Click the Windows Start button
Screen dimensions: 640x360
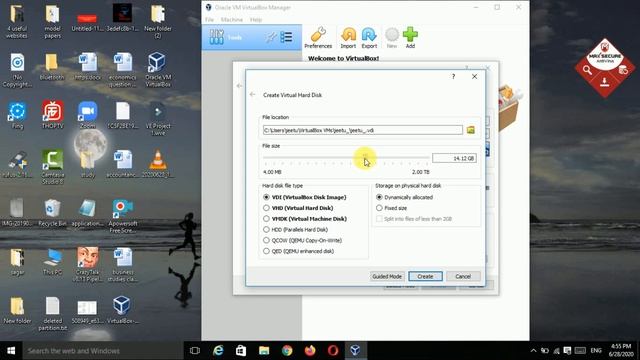click(x=11, y=351)
